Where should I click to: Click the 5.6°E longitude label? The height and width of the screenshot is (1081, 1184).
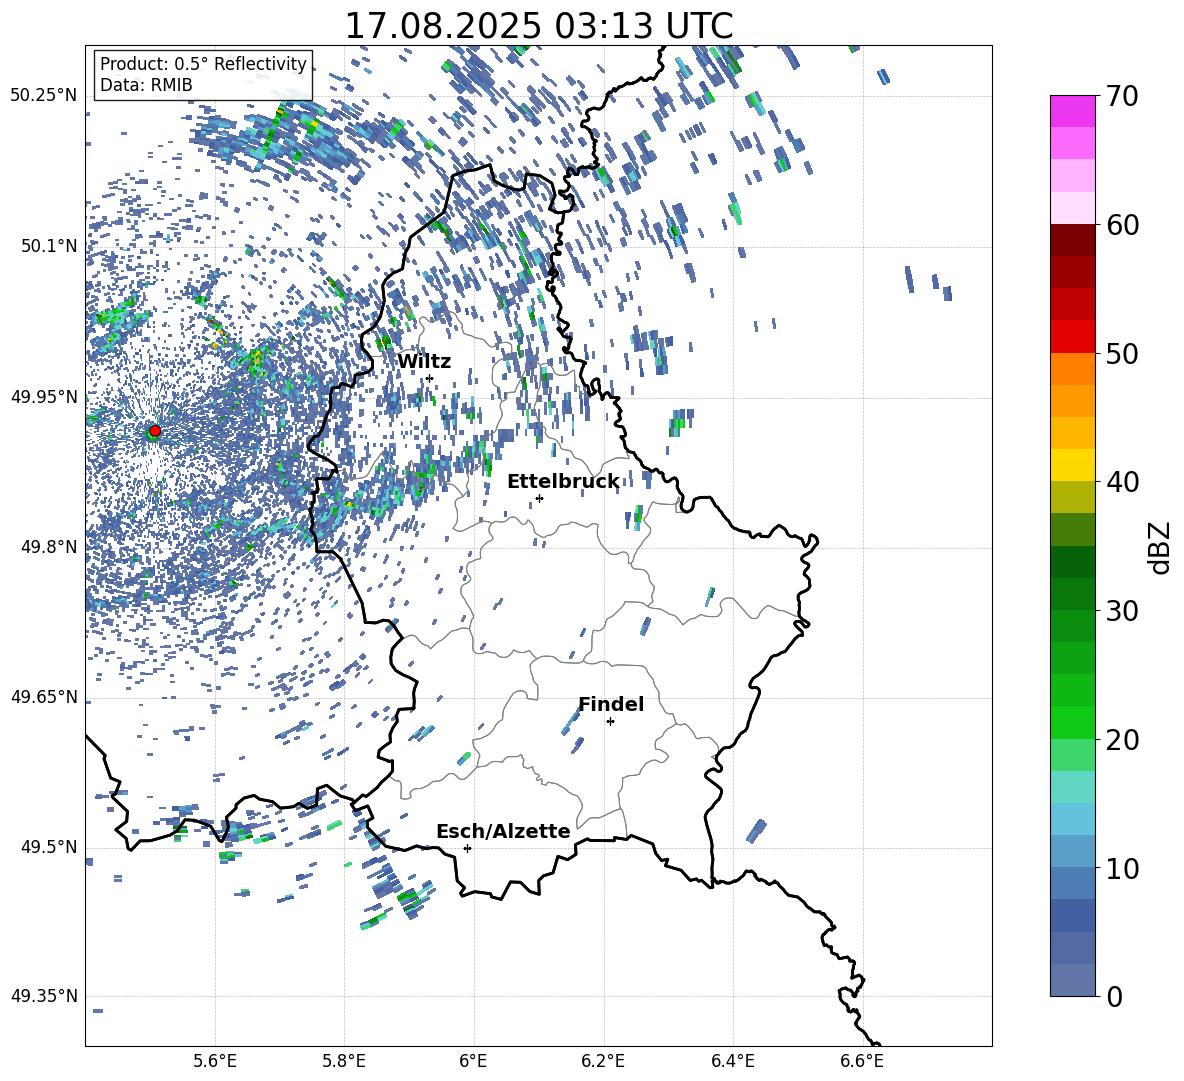[215, 1061]
